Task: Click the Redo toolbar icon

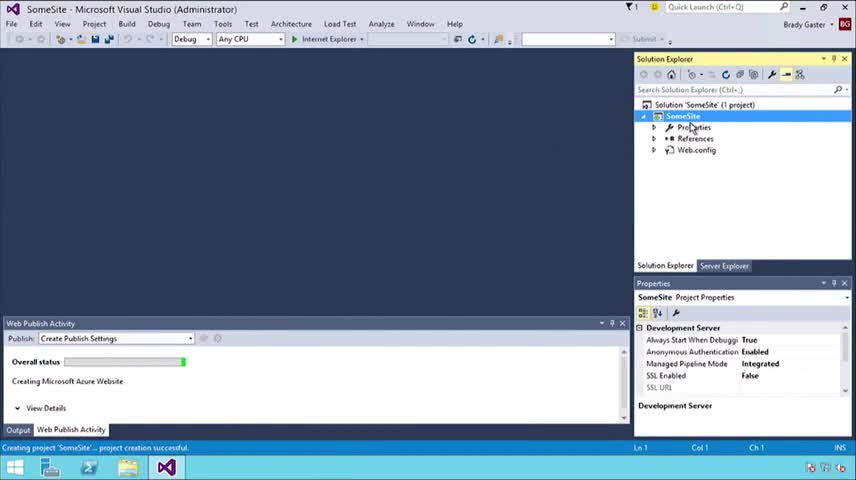Action: (150, 39)
